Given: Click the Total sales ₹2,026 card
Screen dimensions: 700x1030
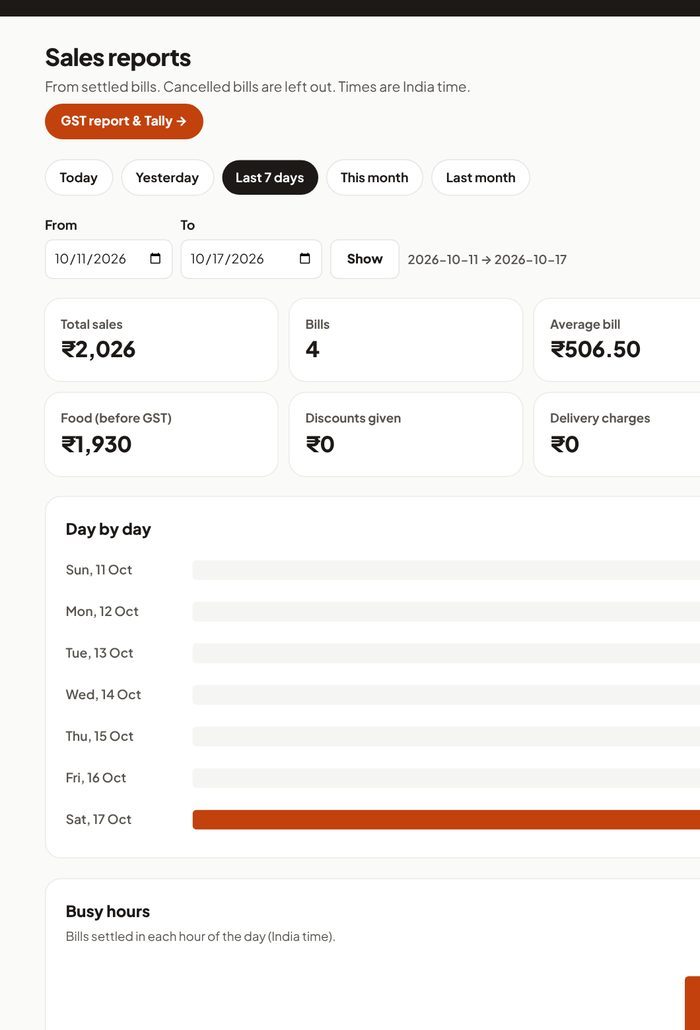Looking at the screenshot, I should tap(161, 340).
